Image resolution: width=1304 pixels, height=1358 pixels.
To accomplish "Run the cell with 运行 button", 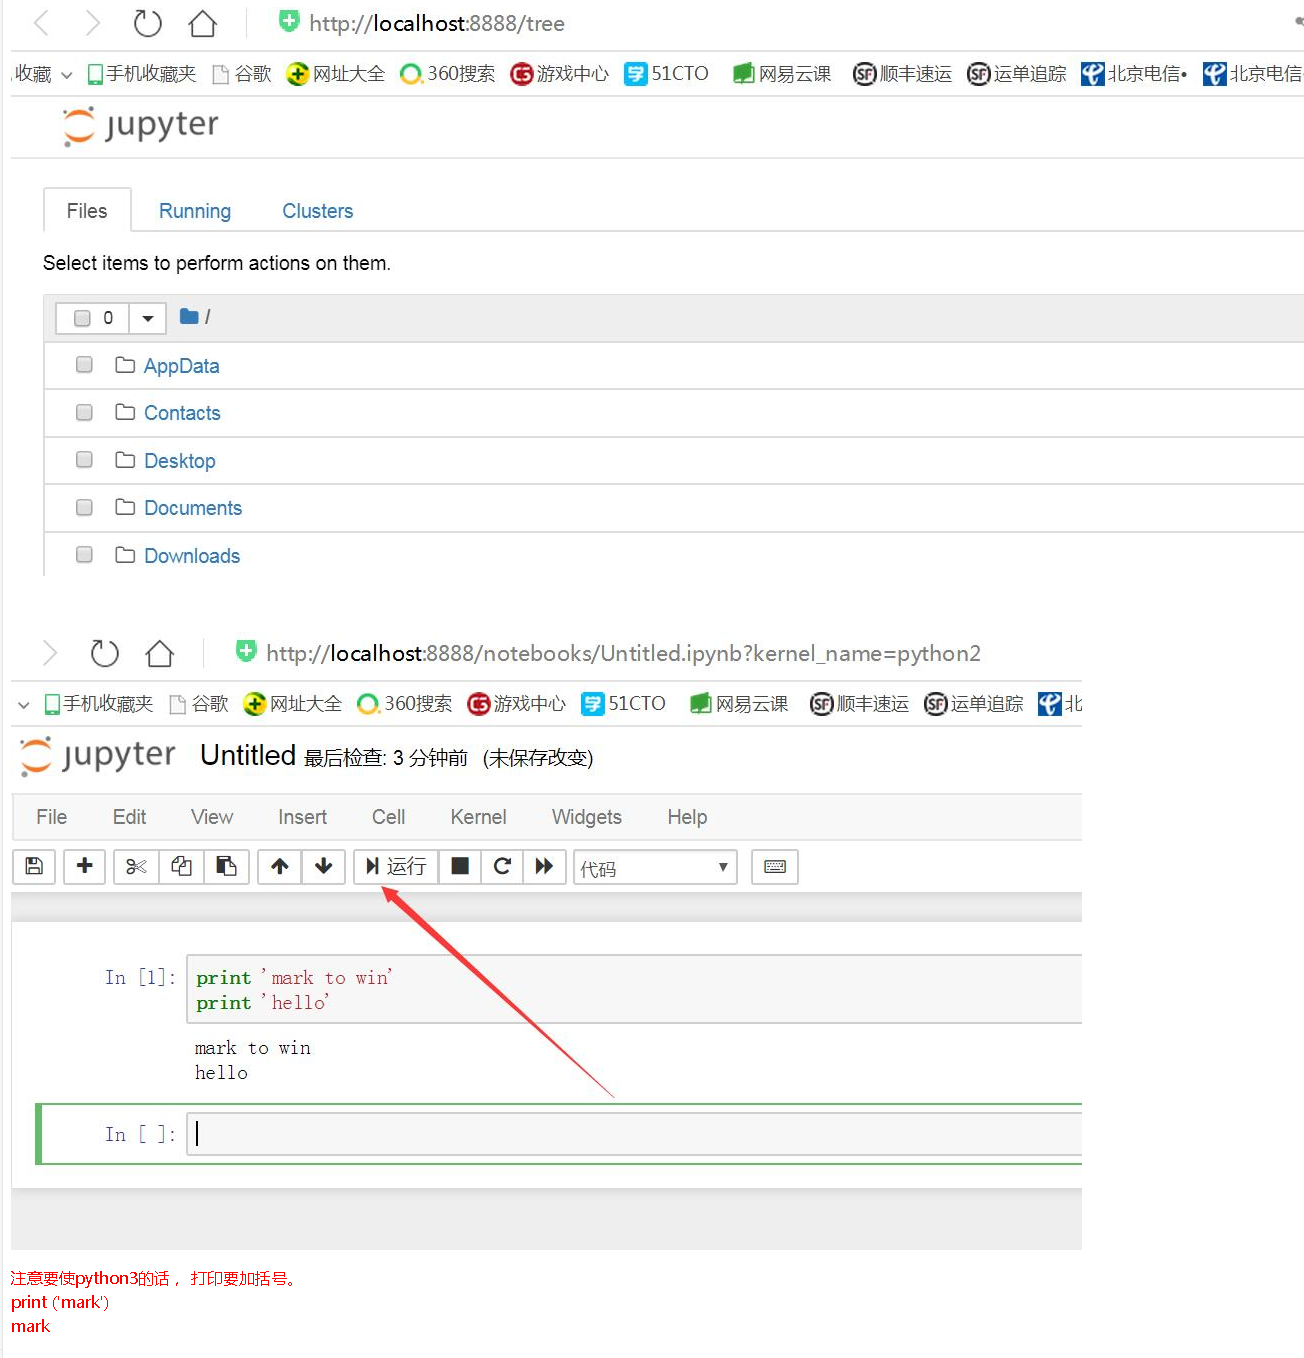I will 396,866.
